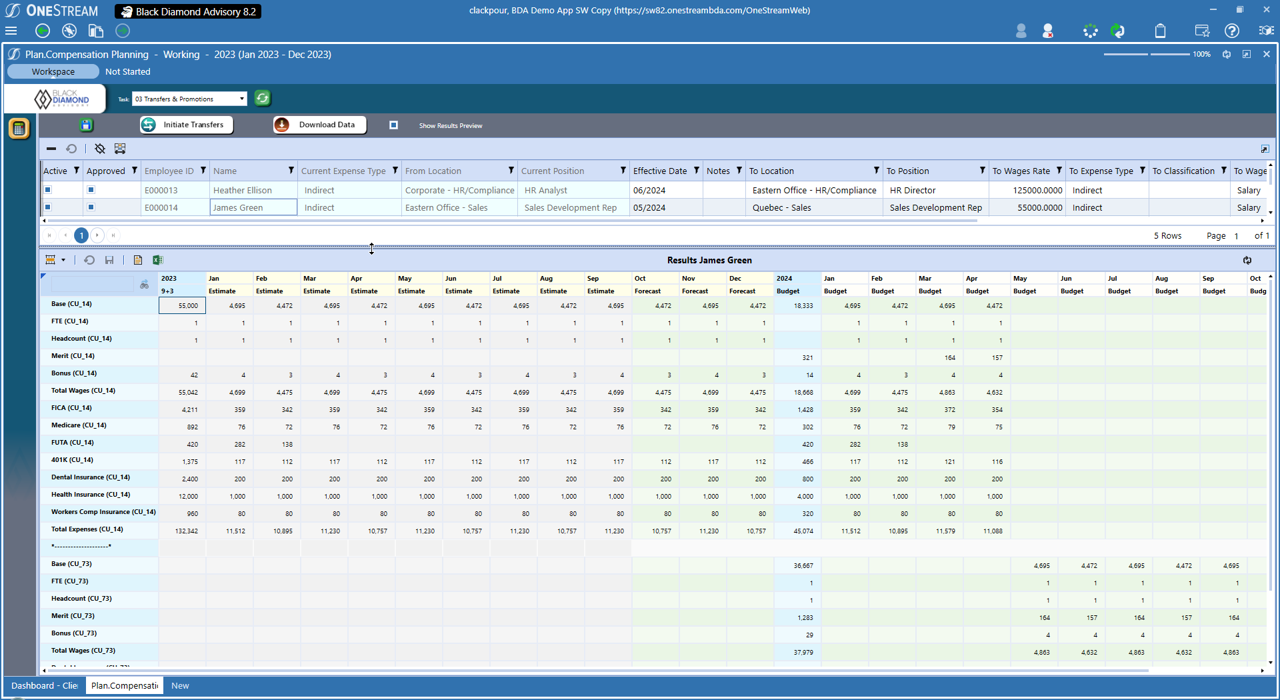Select the James Green name cell
1280x700 pixels.
[x=253, y=208]
